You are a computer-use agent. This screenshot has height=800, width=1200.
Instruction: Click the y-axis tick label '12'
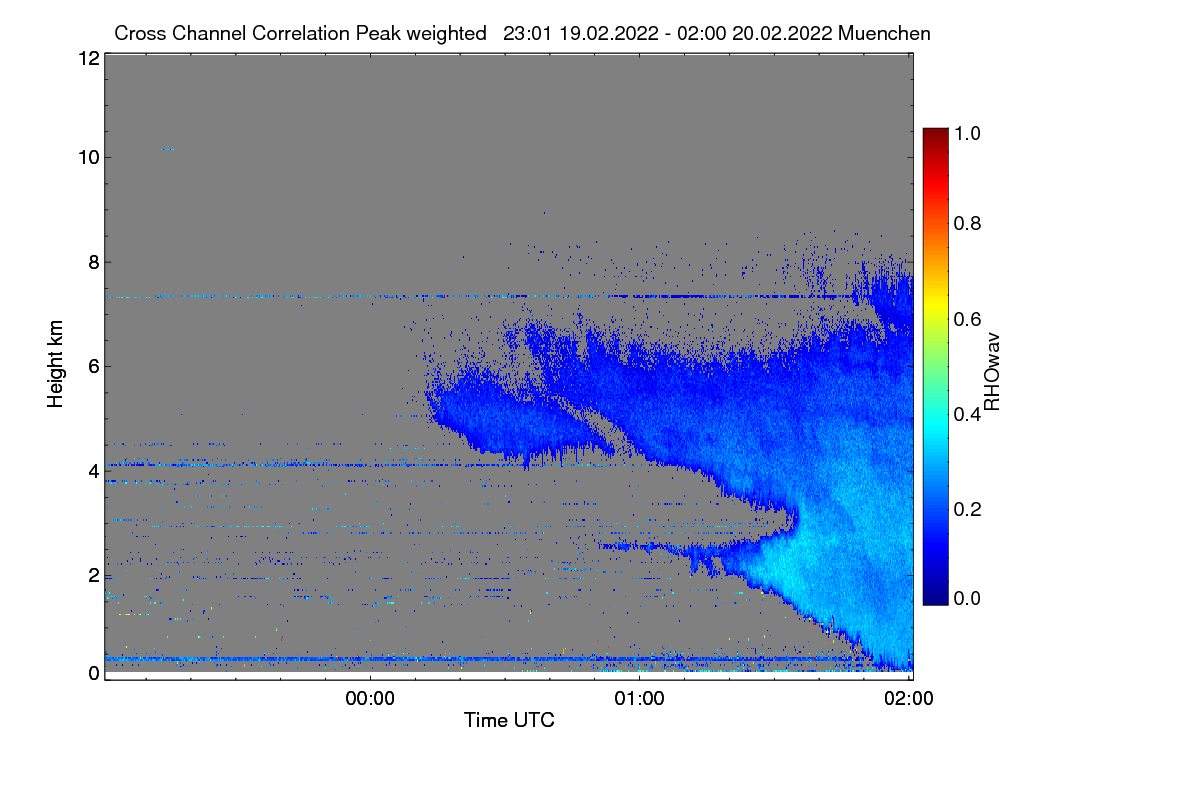[88, 58]
